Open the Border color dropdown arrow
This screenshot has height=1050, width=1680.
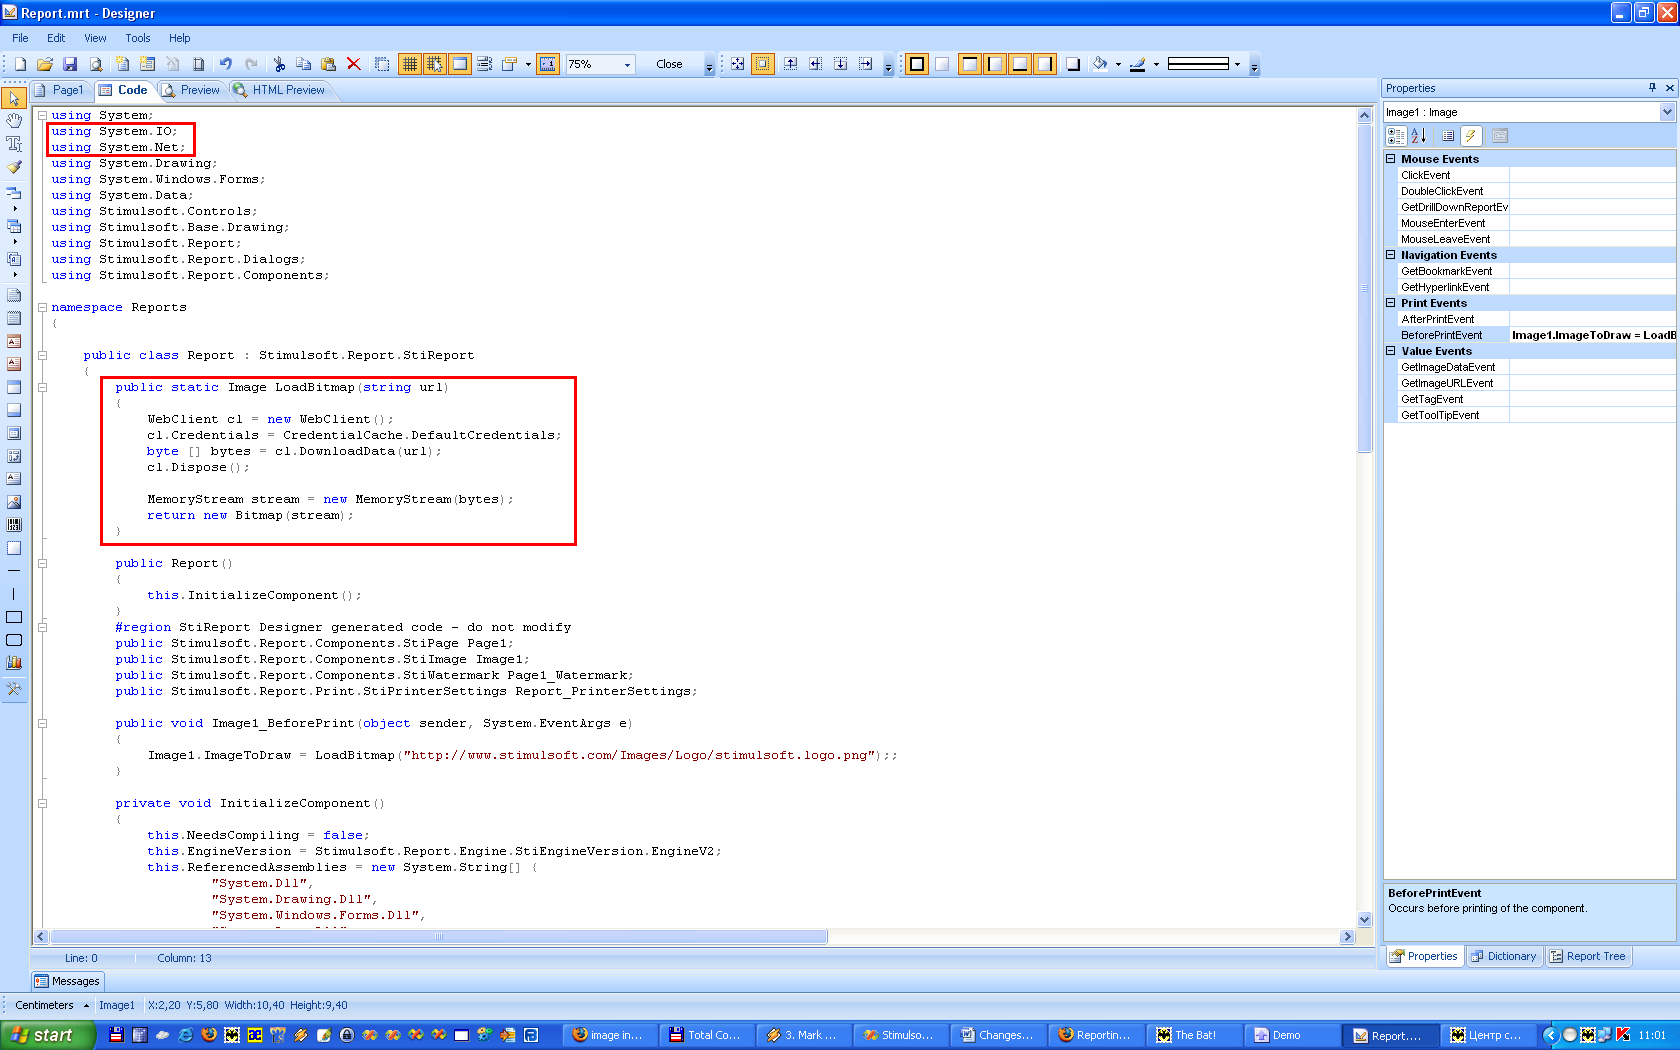point(1156,64)
